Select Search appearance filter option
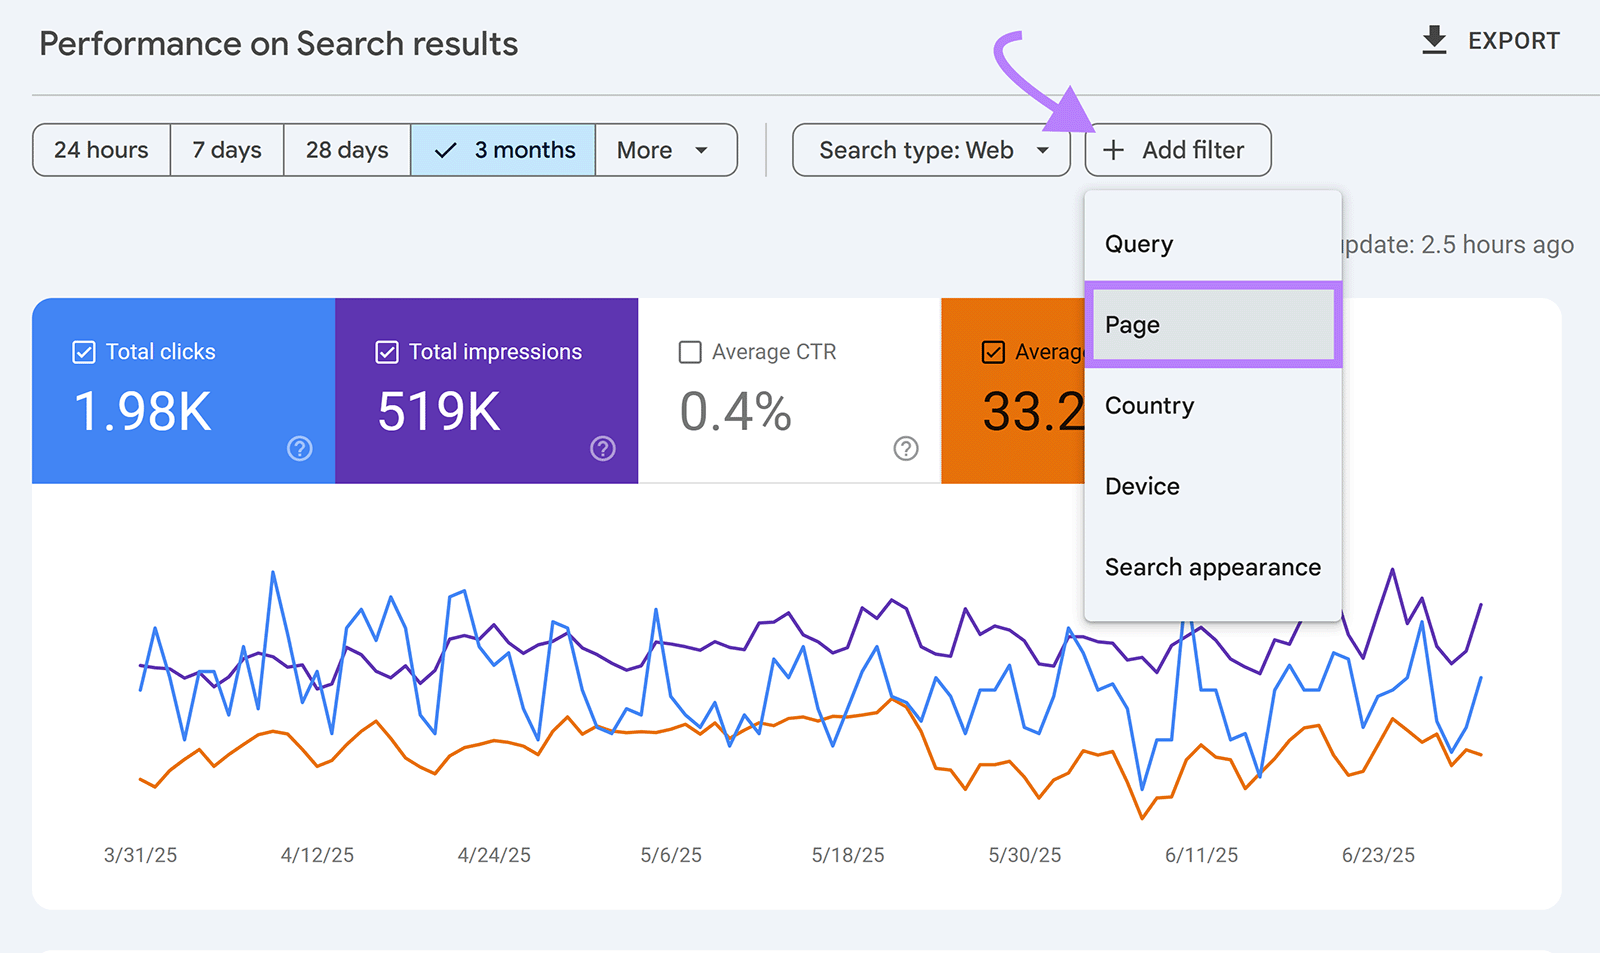1600x953 pixels. coord(1212,567)
